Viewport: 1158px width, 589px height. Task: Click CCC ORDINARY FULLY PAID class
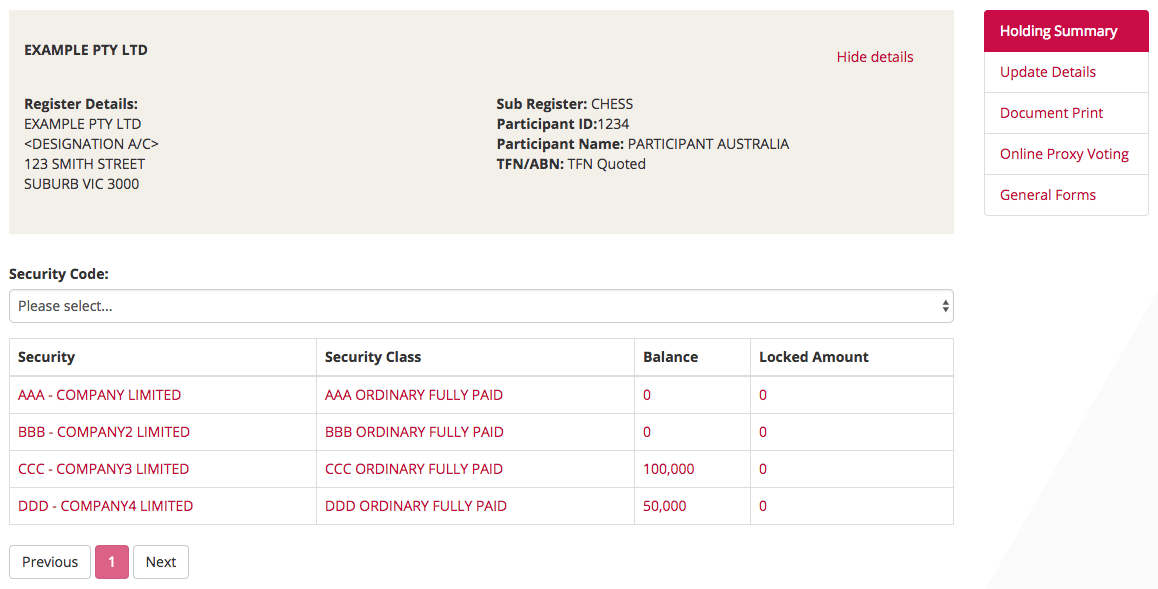414,469
